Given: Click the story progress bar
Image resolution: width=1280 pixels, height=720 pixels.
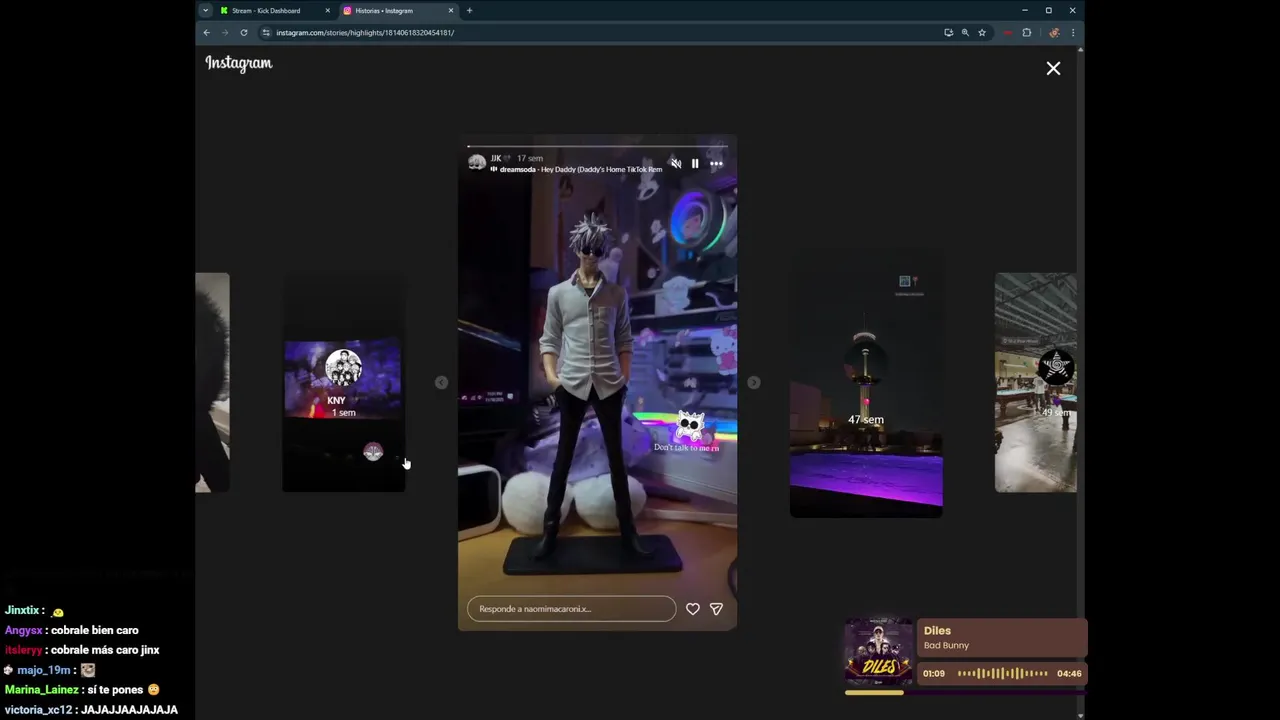Looking at the screenshot, I should (597, 147).
